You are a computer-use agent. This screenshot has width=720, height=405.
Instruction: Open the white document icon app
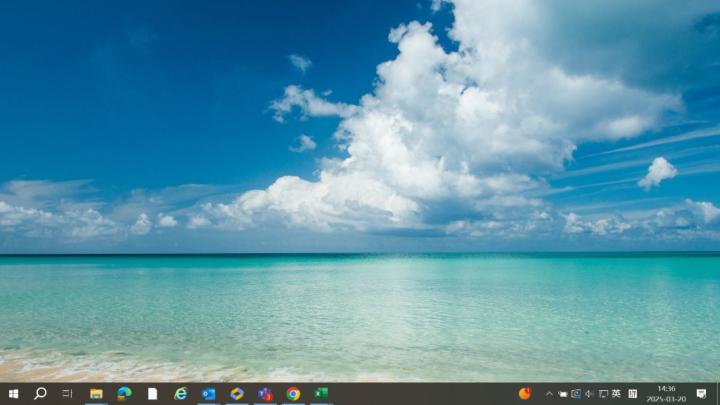(x=152, y=394)
